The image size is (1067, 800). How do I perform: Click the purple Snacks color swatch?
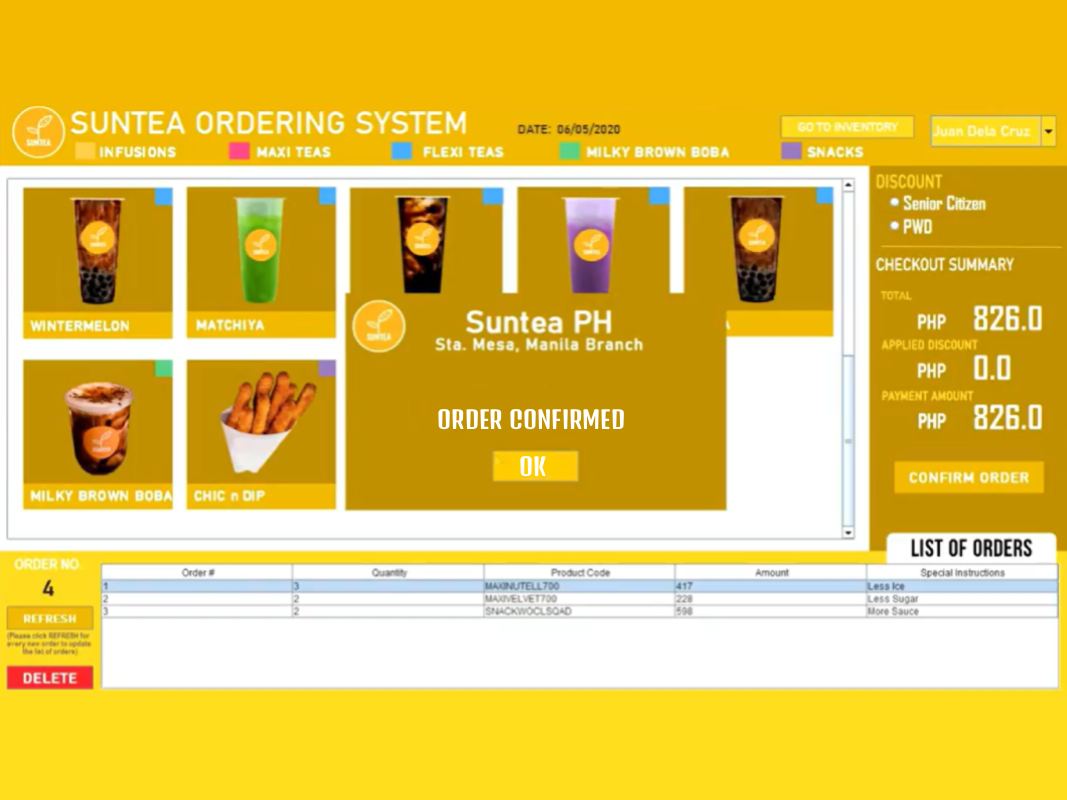coord(791,151)
